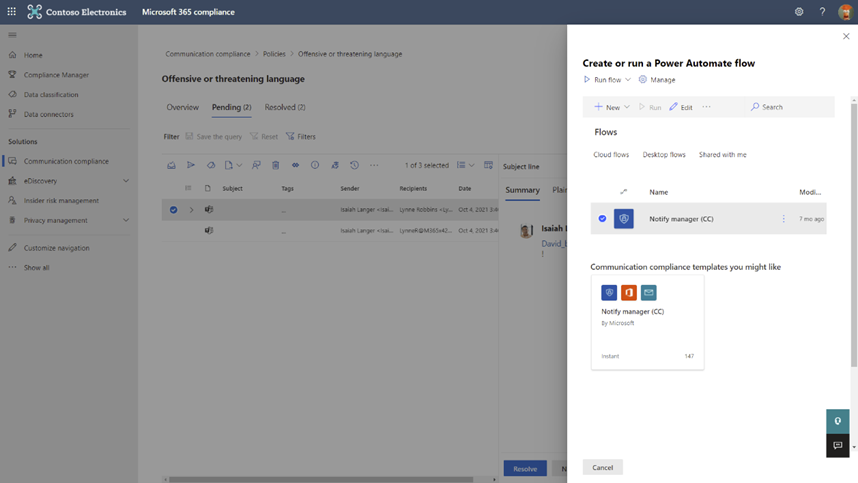This screenshot has height=483, width=858.
Task: Click Show all in sidebar
Action: coord(36,267)
